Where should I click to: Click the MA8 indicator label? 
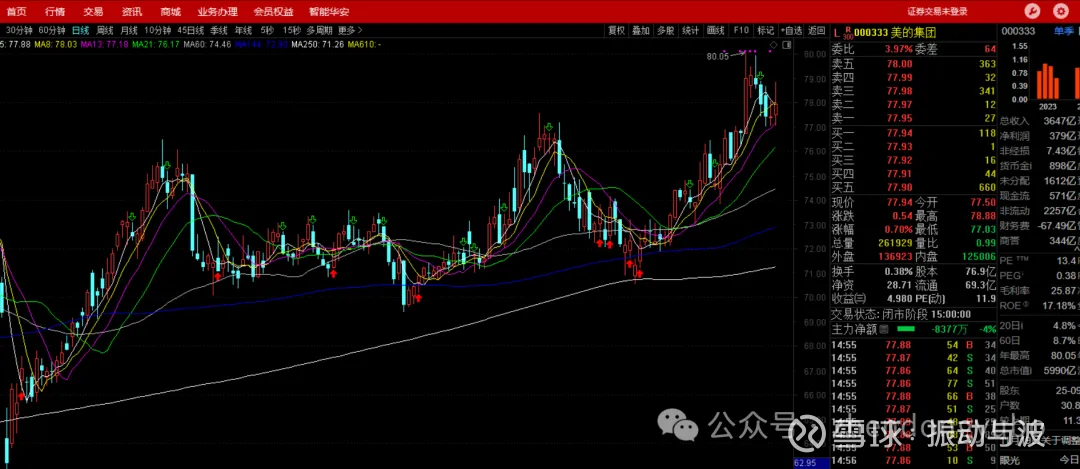[x=56, y=44]
